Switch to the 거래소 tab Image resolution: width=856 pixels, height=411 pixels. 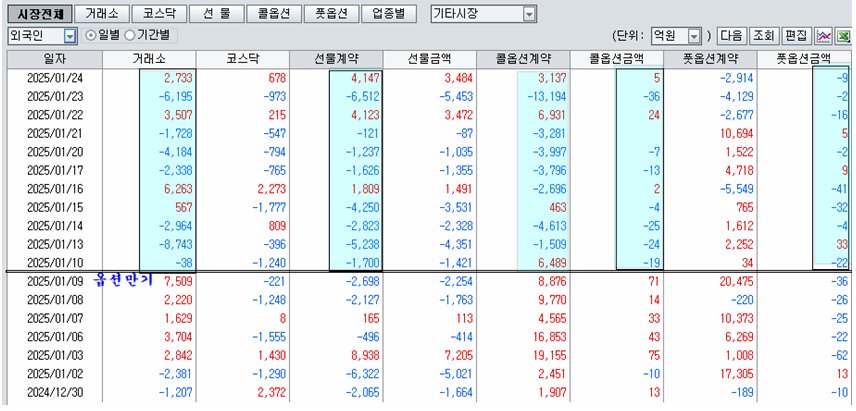[x=101, y=14]
